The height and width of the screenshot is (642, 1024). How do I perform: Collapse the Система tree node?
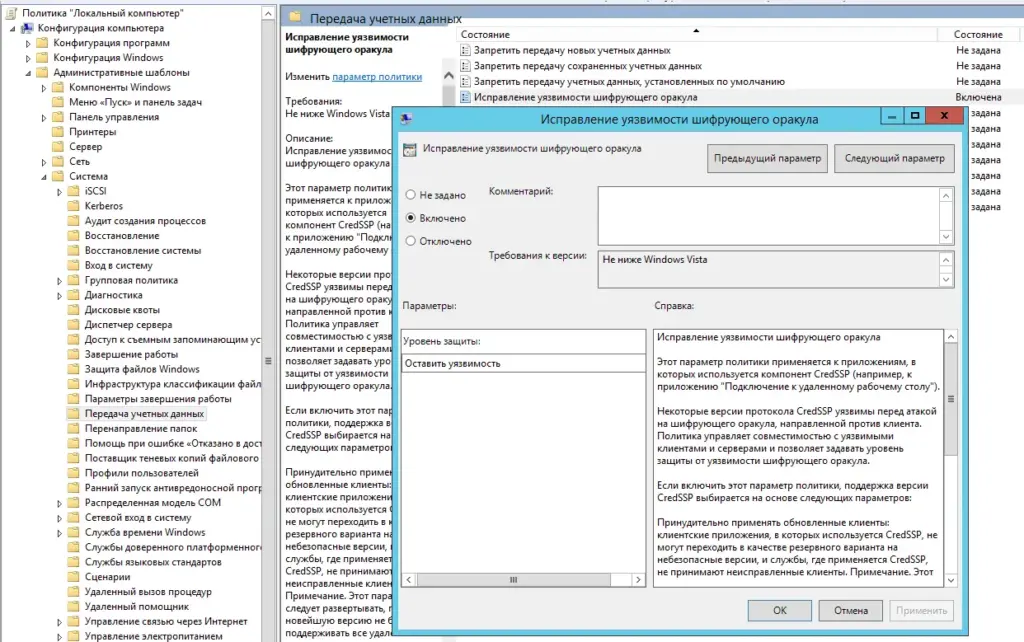44,177
